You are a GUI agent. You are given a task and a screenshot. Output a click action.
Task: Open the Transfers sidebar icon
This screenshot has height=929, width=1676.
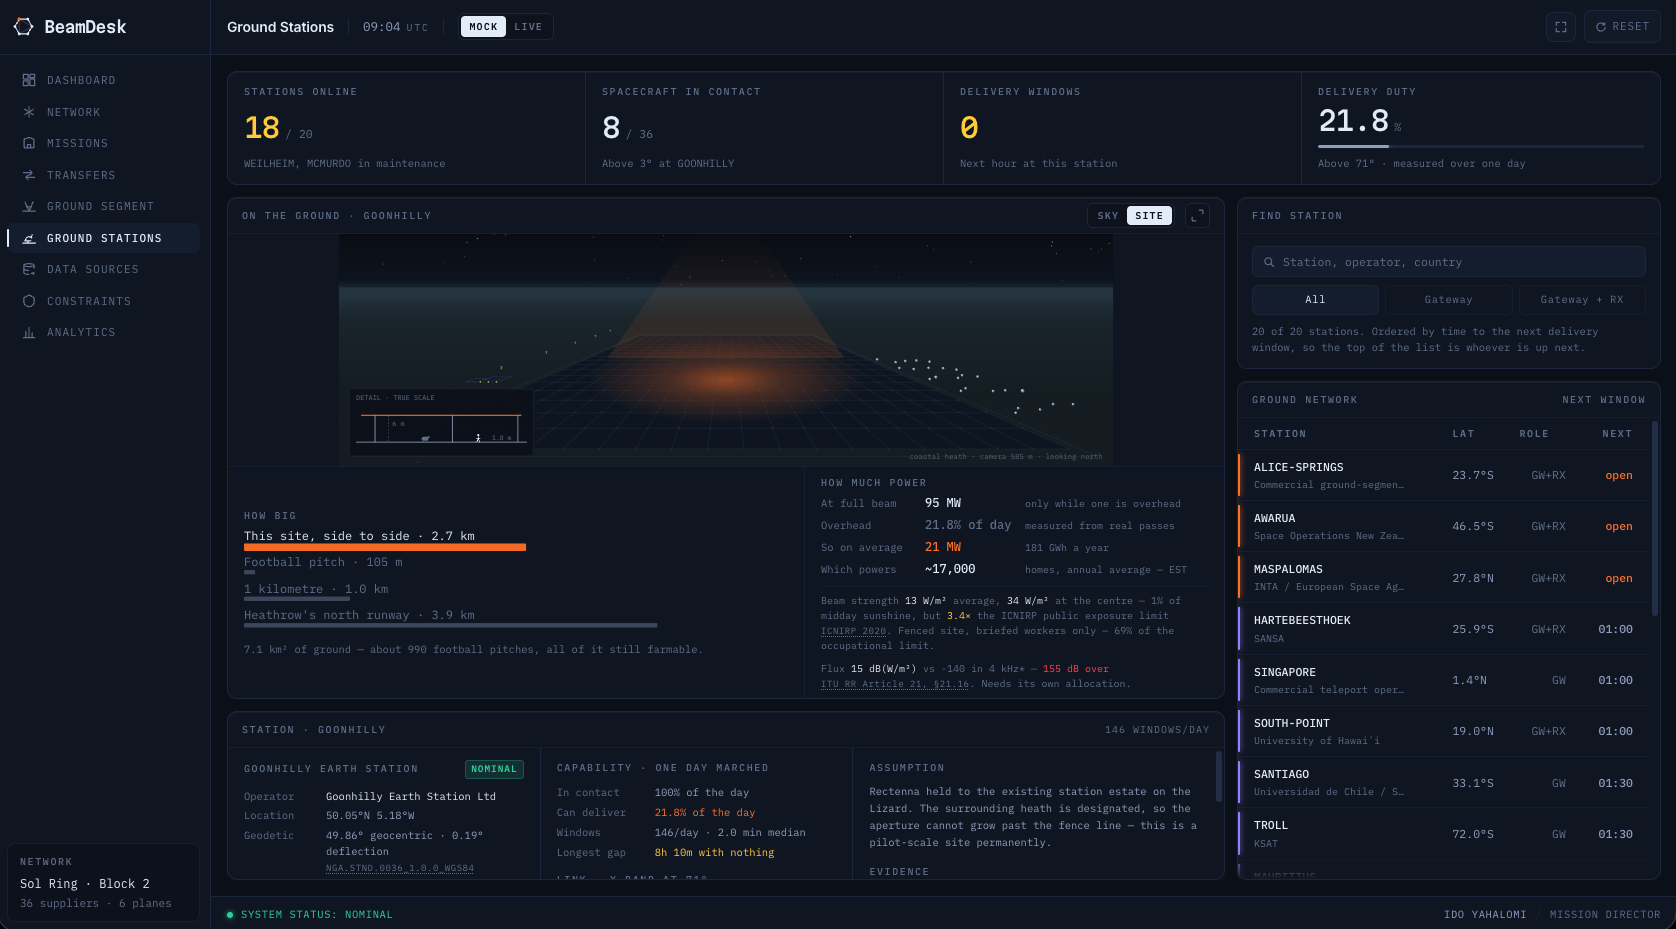pos(29,175)
